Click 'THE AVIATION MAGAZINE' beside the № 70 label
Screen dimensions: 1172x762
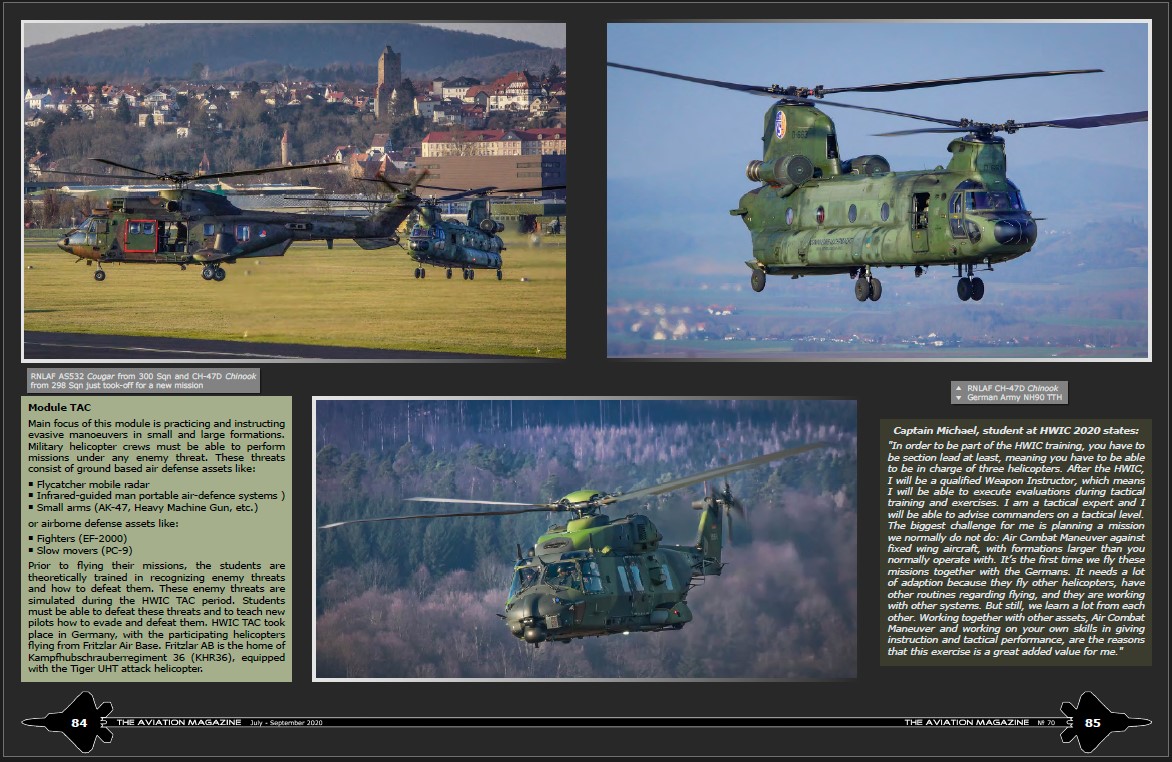tap(966, 722)
